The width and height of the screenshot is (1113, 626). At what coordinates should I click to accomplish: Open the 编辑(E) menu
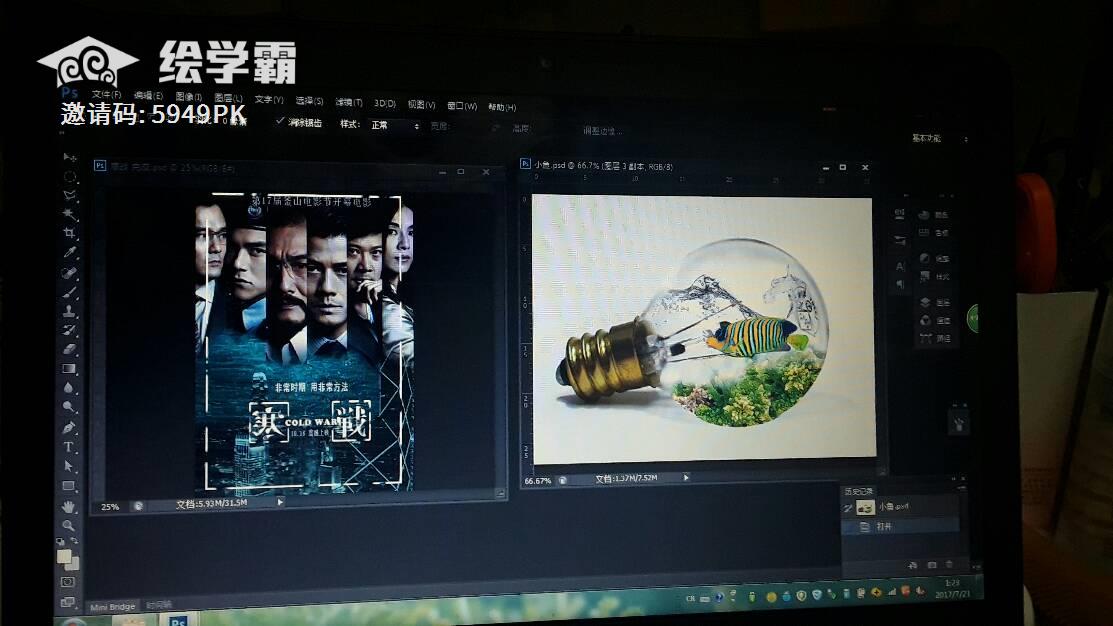point(148,96)
